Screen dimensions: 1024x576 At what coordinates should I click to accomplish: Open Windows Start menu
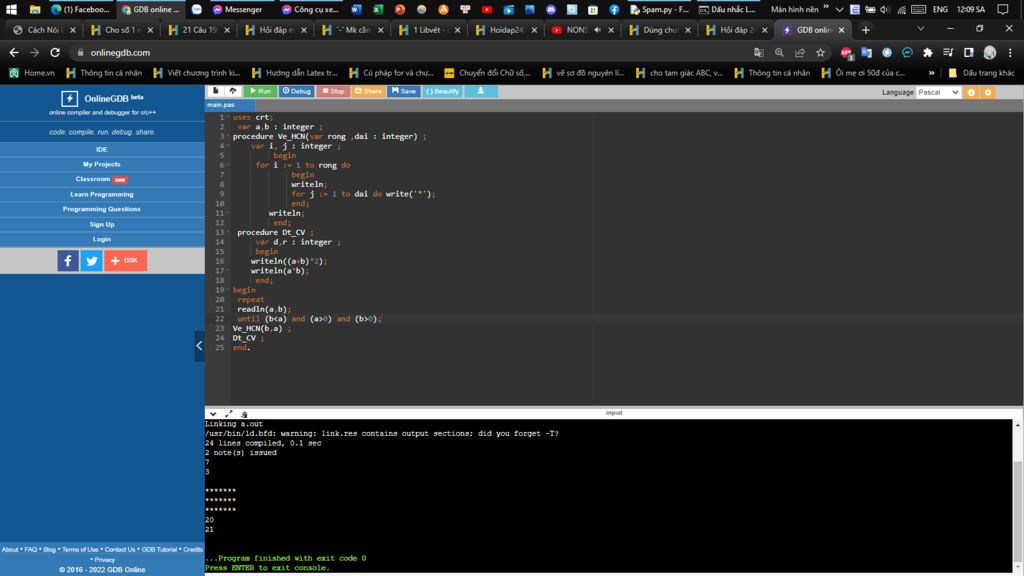point(11,9)
